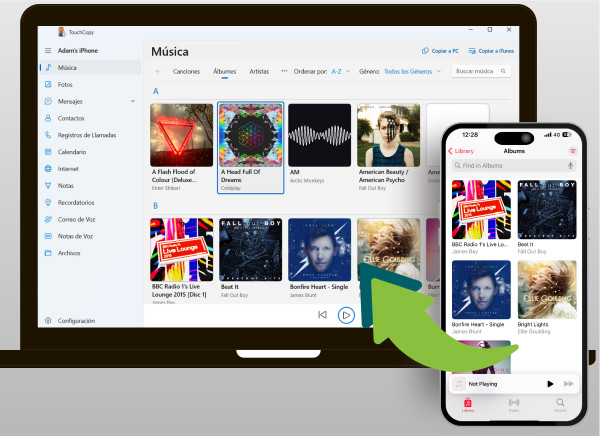
Task: Switch to the Artistas tab
Action: click(259, 71)
